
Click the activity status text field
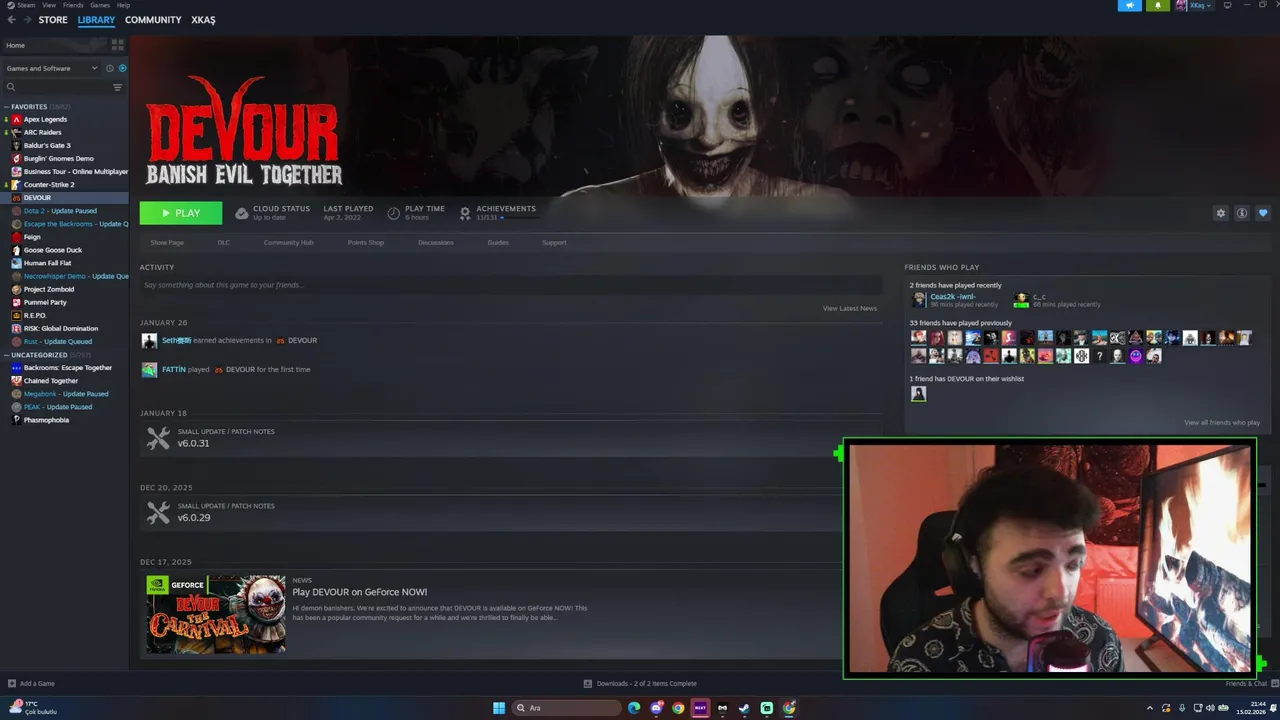(510, 285)
